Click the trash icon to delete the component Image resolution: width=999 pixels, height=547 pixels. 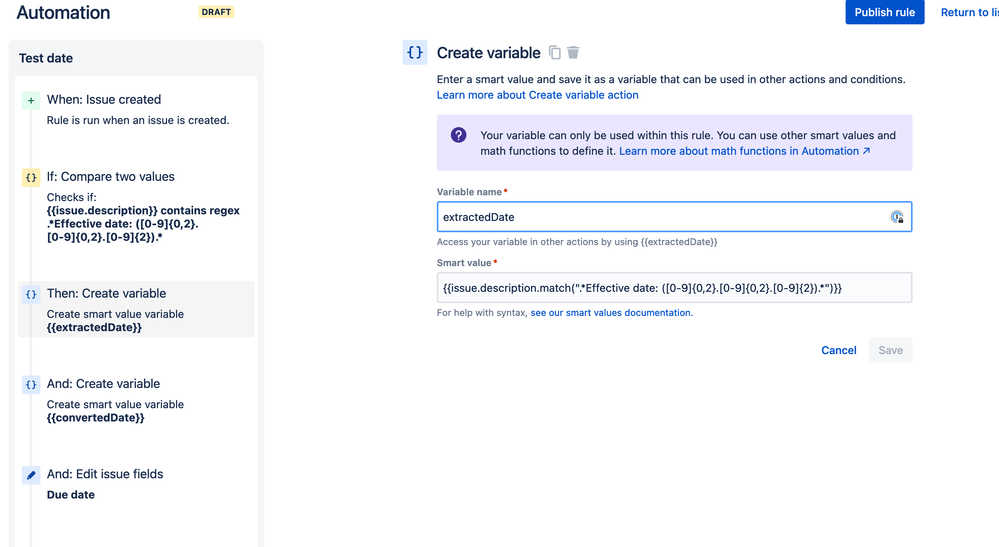coord(573,53)
